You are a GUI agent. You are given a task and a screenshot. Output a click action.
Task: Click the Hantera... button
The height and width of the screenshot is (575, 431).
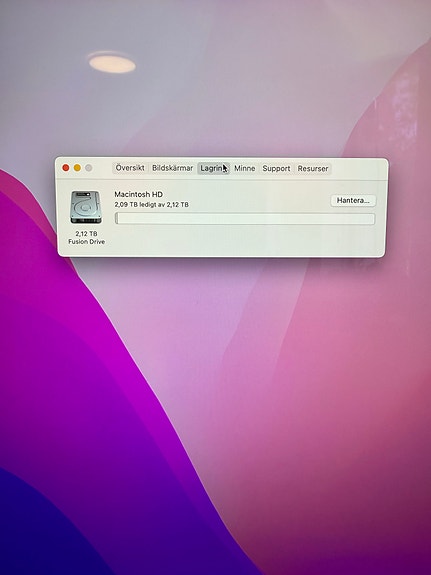(x=353, y=200)
